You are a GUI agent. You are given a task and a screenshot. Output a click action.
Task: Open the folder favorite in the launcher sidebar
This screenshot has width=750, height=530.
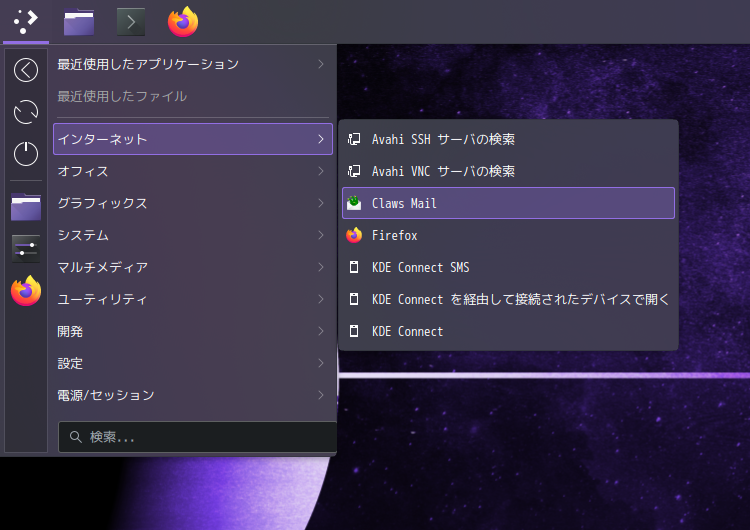(x=26, y=207)
